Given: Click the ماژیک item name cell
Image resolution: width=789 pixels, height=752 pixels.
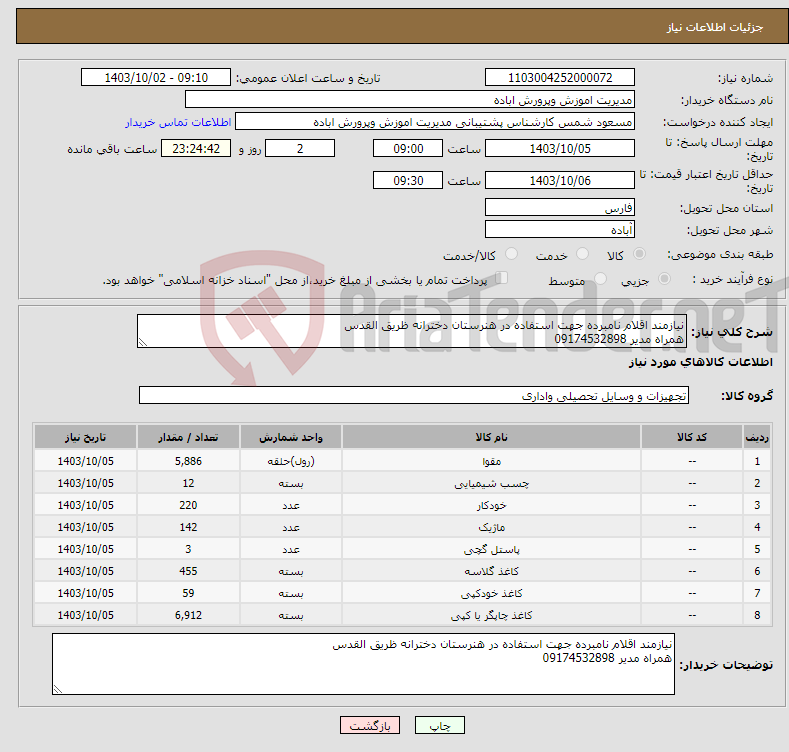Looking at the screenshot, I should pos(491,528).
